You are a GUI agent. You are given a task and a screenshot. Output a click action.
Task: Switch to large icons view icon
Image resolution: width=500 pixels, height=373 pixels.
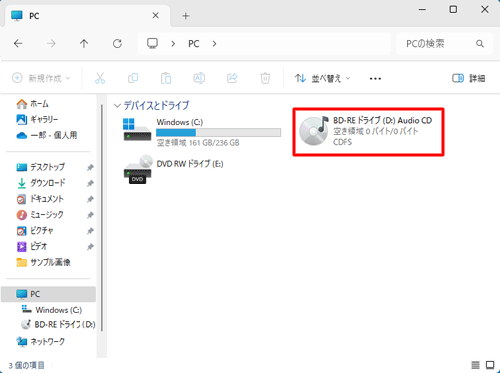(490, 365)
